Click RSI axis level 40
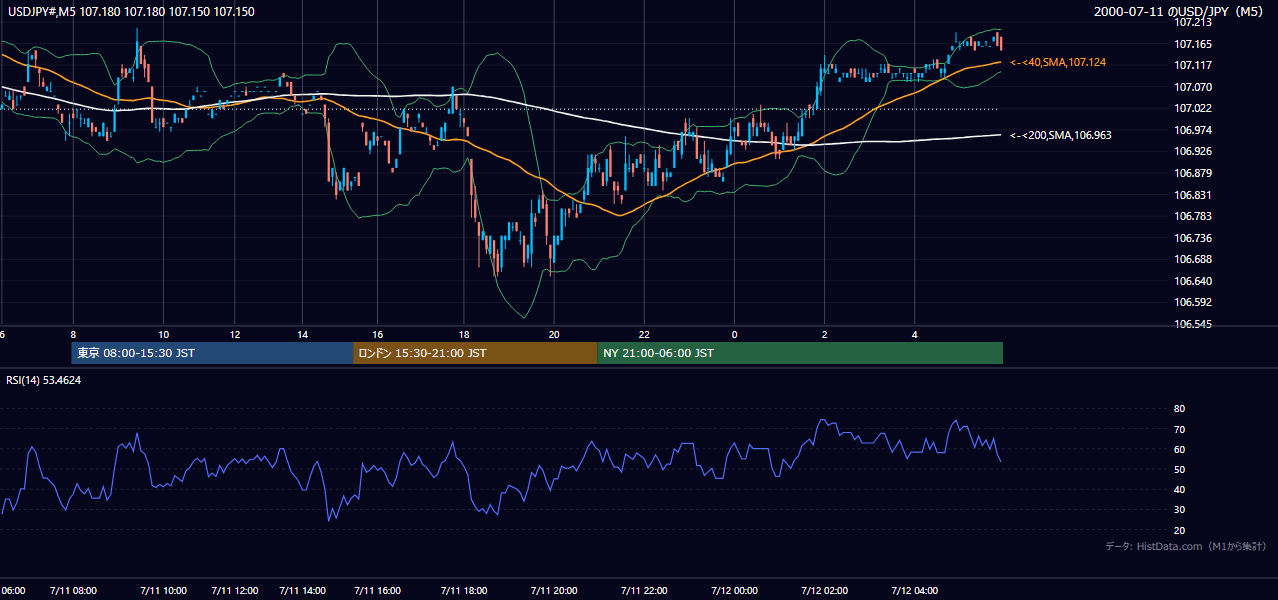The height and width of the screenshot is (600, 1278). pyautogui.click(x=1179, y=489)
